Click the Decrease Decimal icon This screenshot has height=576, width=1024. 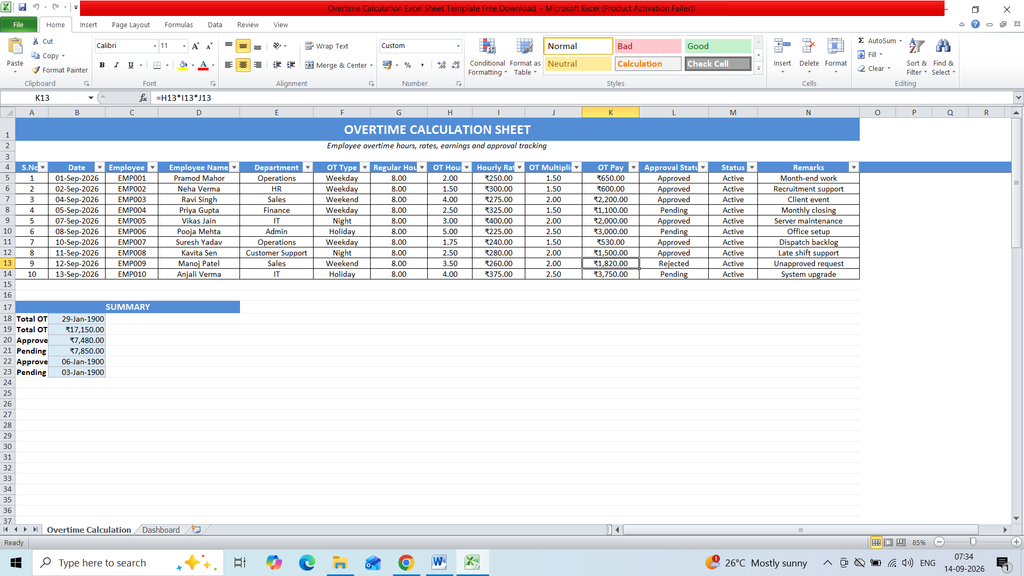click(455, 65)
